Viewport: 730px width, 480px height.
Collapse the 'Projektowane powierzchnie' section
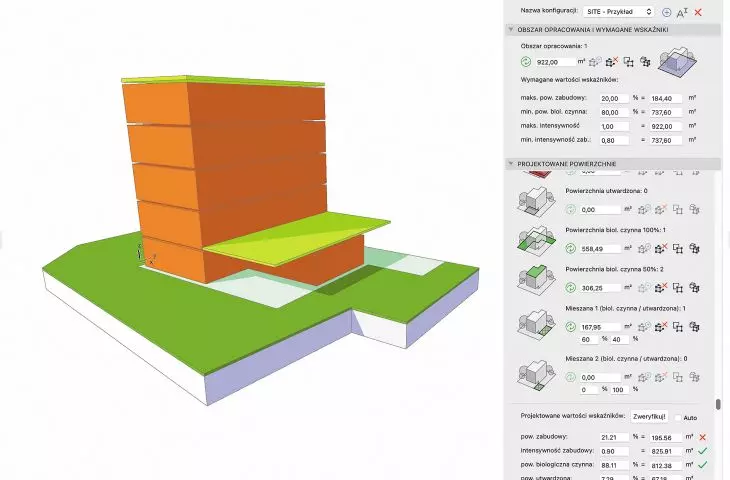pos(511,164)
